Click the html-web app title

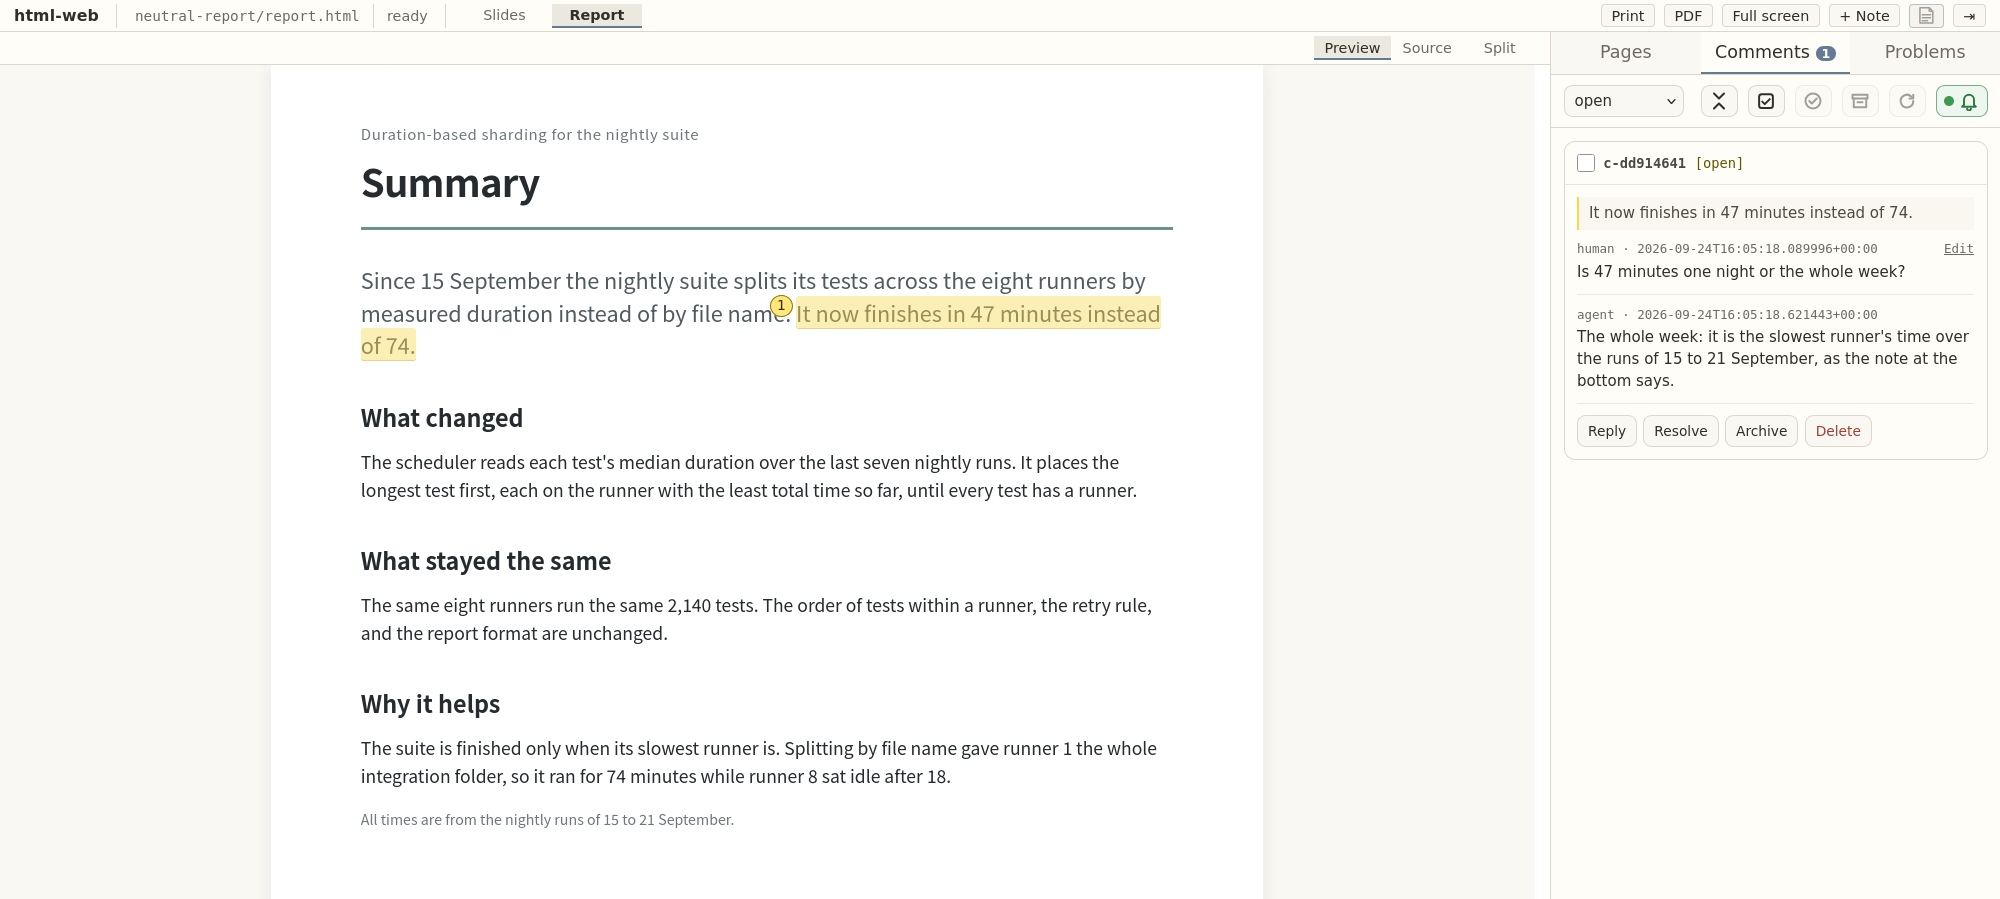tap(56, 15)
